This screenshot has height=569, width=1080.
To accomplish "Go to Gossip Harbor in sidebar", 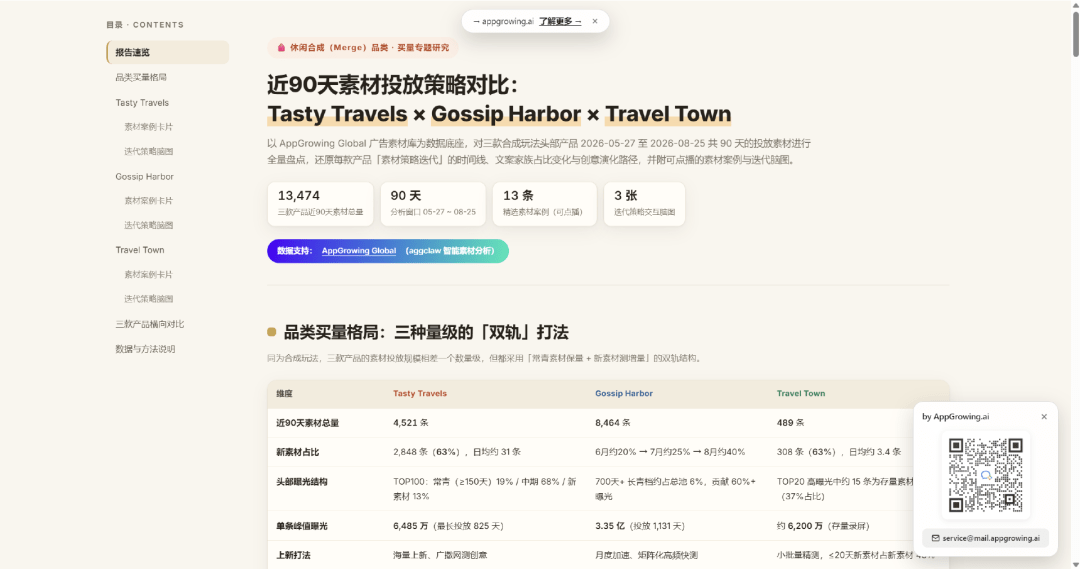I will click(x=145, y=176).
